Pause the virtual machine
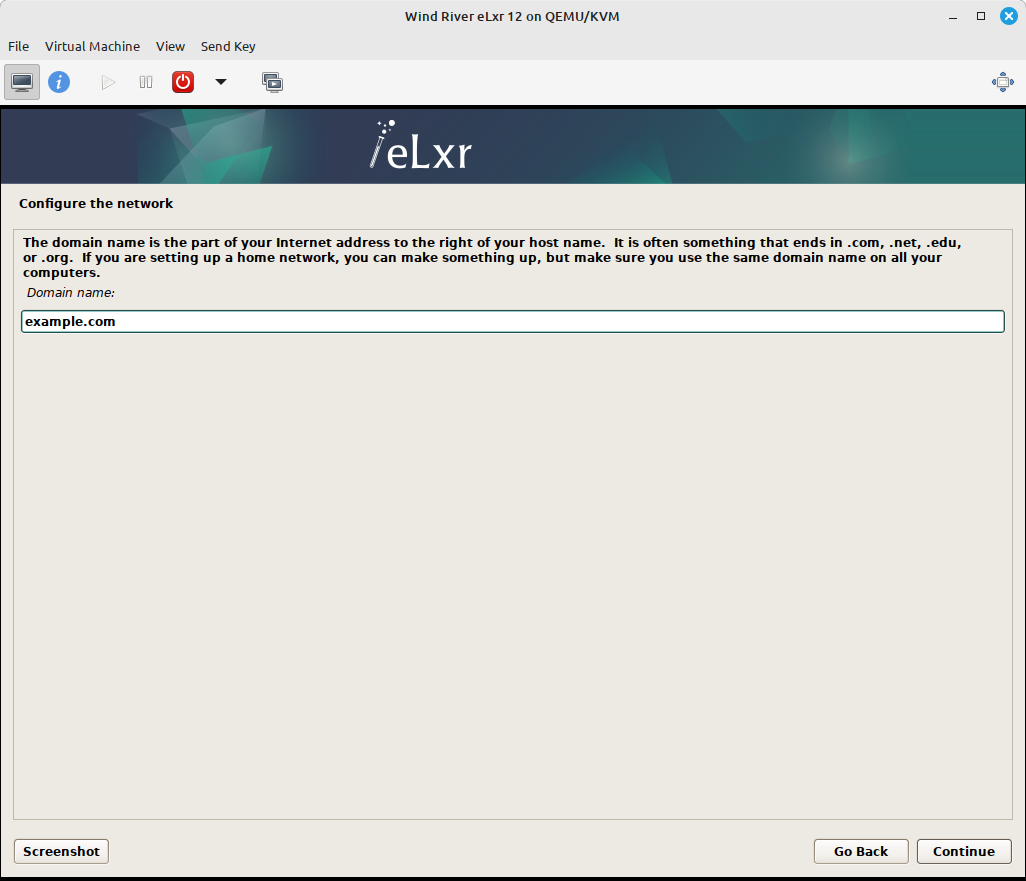Viewport: 1026px width, 881px height. pos(145,81)
